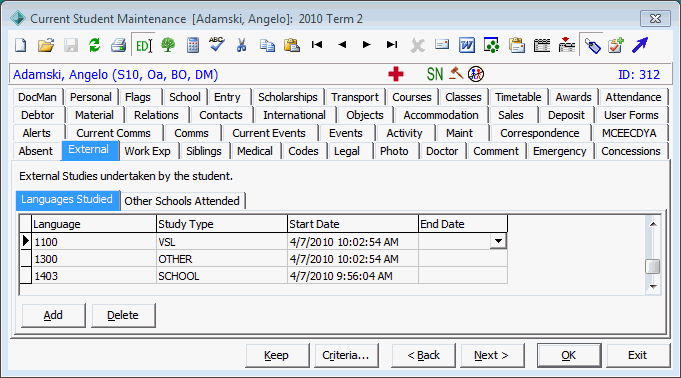Image resolution: width=681 pixels, height=378 pixels.
Task: Jump to first record icon
Action: [317, 44]
